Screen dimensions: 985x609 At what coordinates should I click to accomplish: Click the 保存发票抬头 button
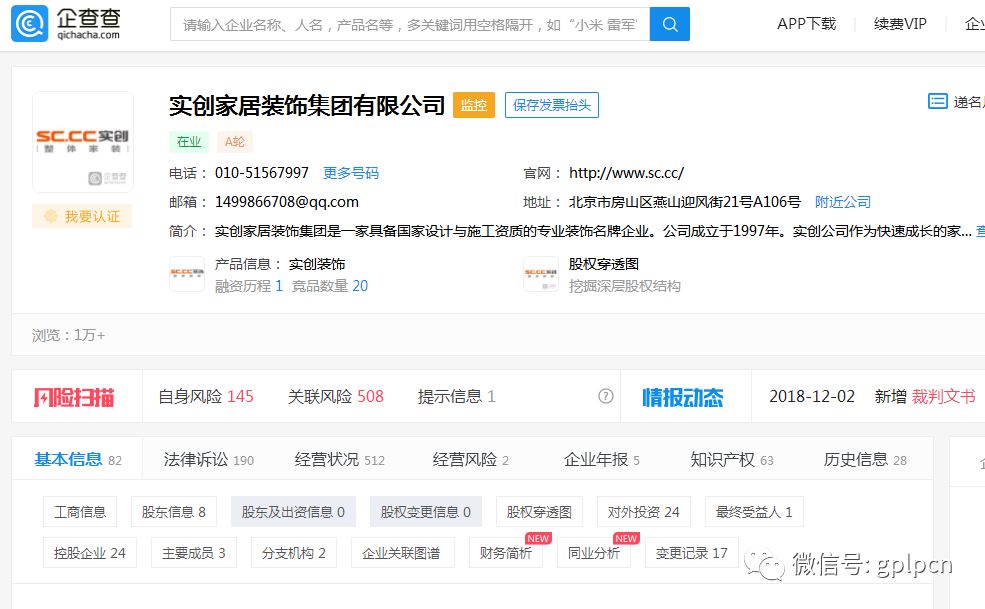(552, 105)
